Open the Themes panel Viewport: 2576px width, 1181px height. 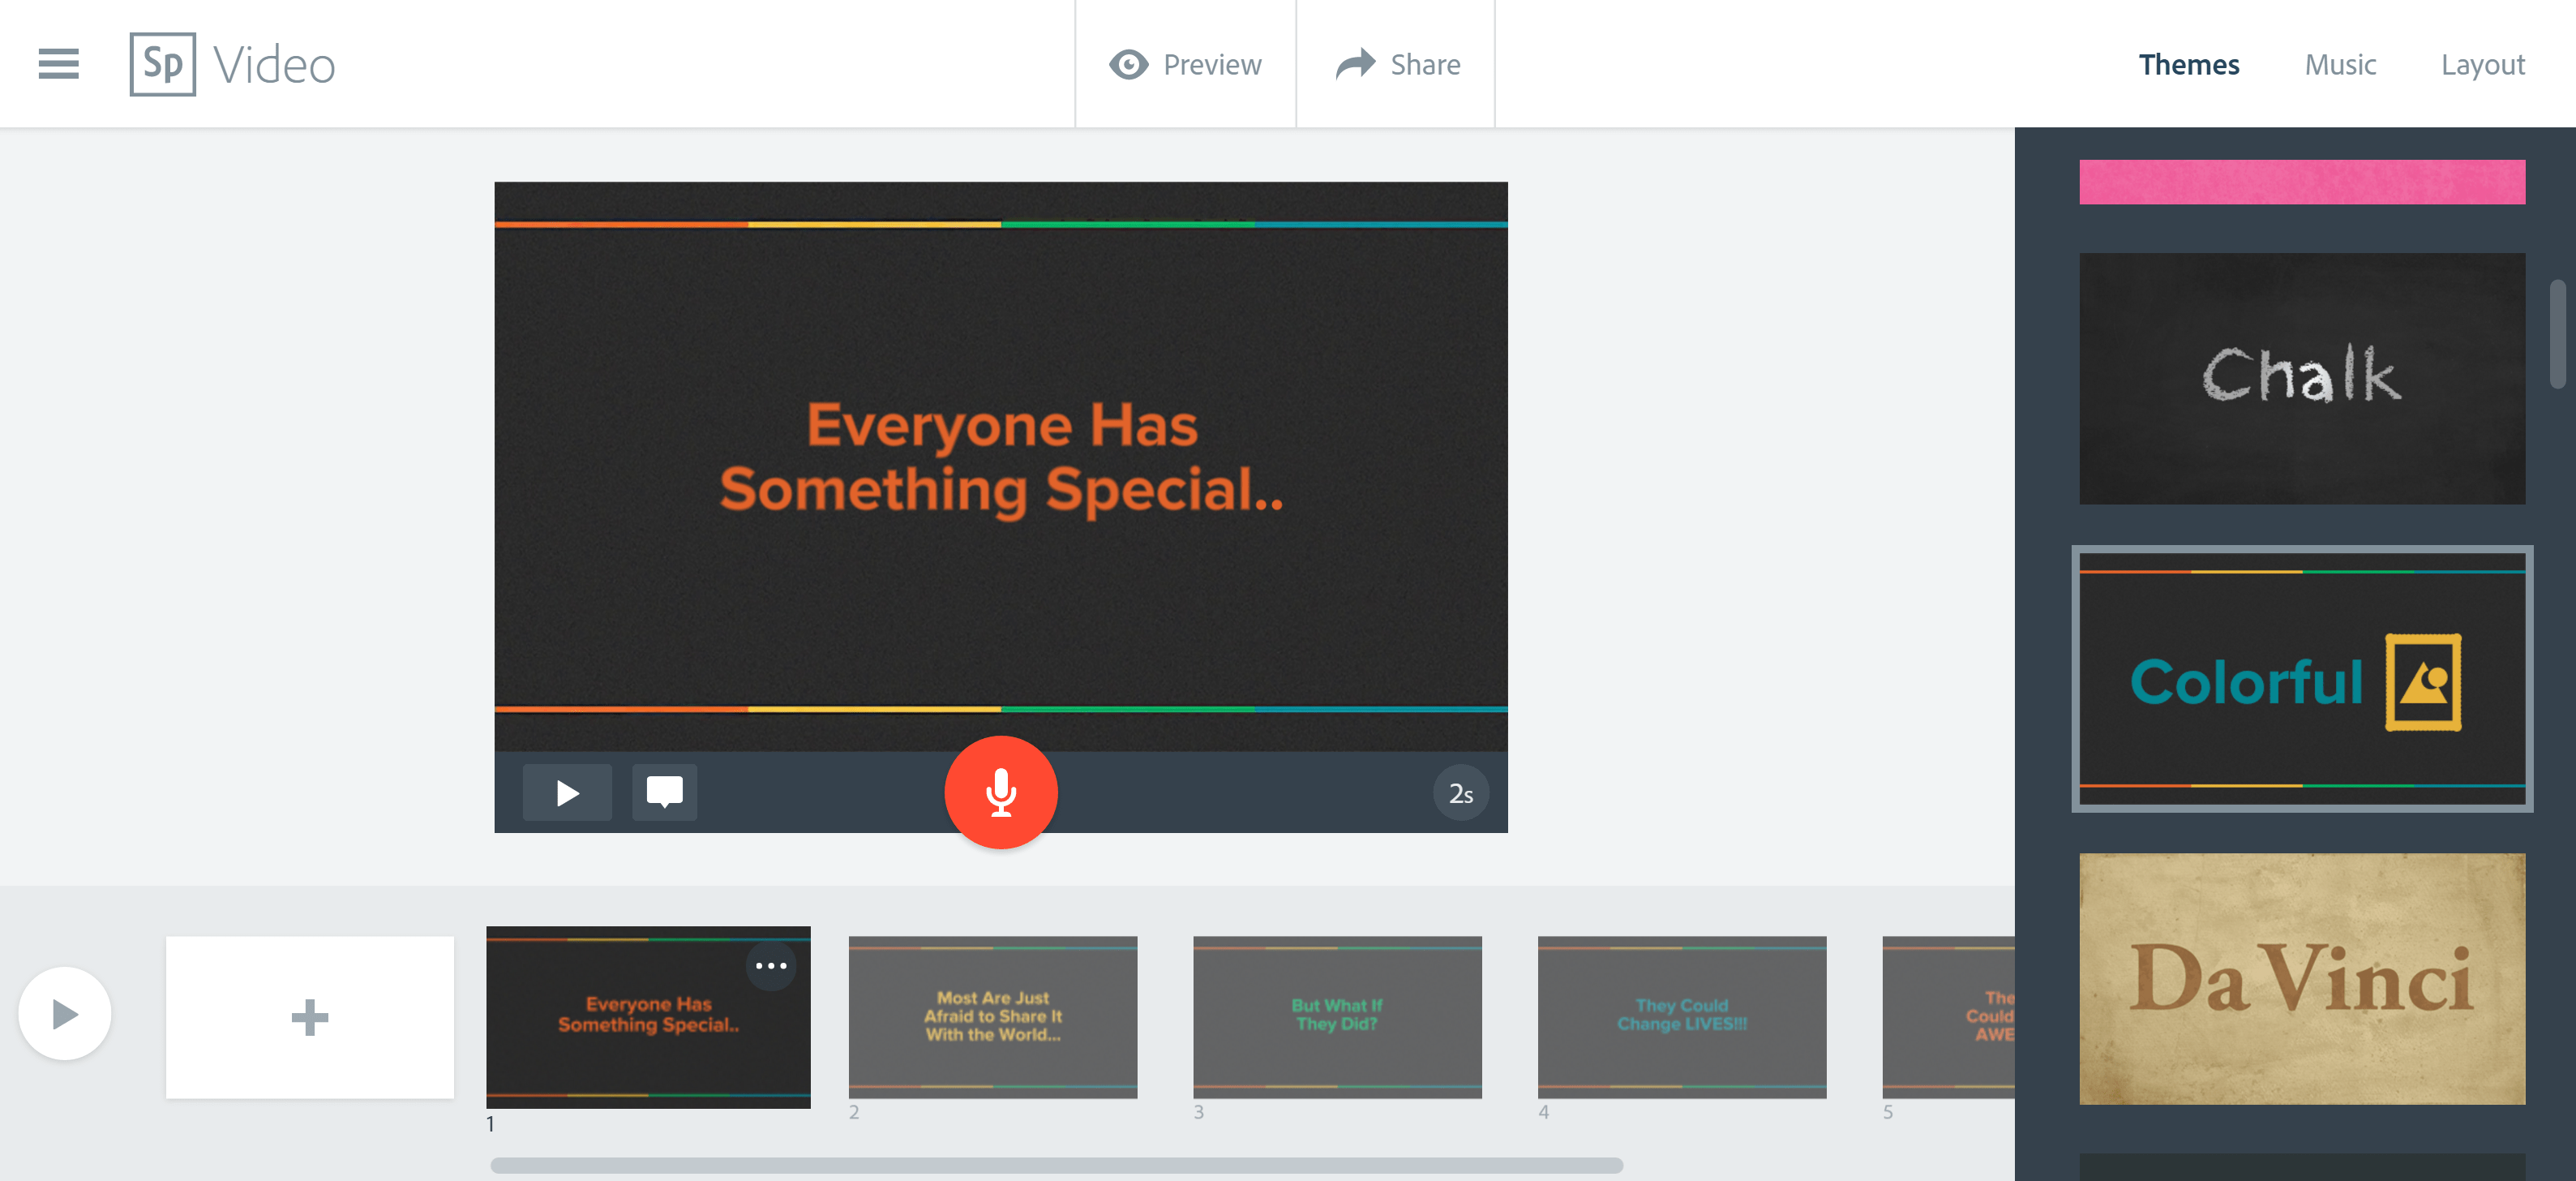click(2190, 63)
